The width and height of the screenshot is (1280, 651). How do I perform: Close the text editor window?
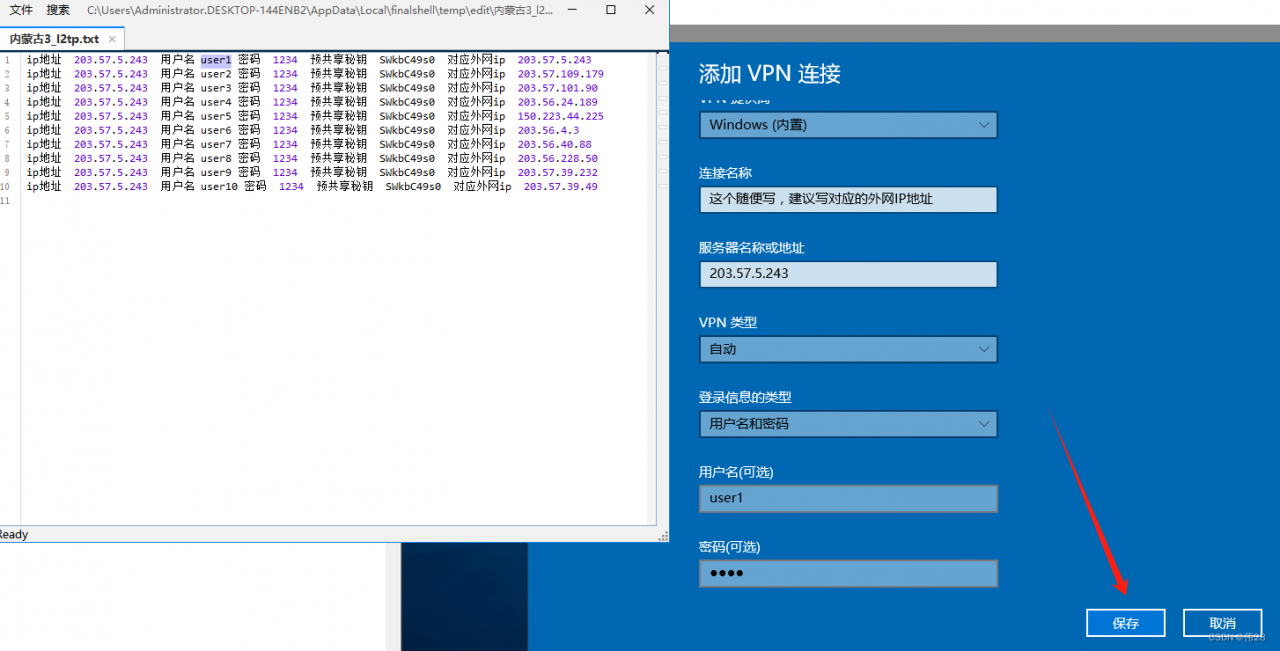coord(649,10)
